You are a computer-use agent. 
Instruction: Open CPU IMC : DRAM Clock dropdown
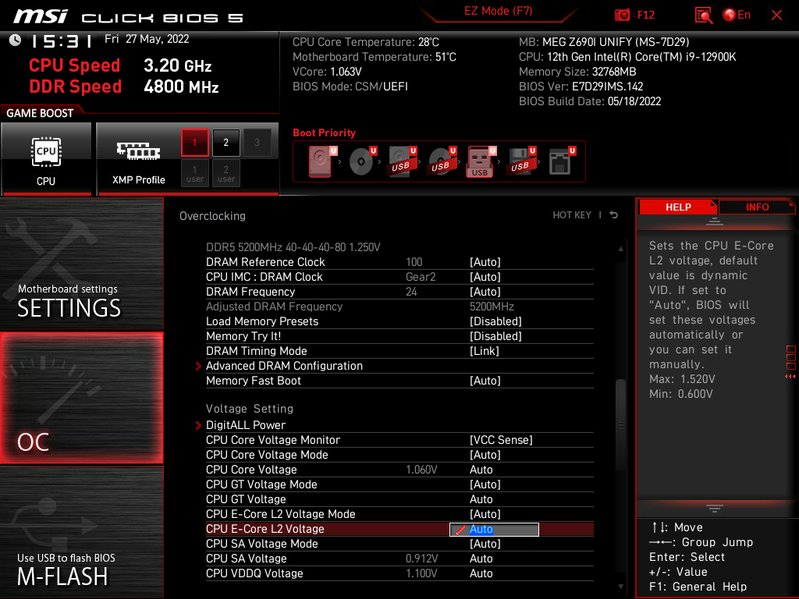(x=485, y=277)
